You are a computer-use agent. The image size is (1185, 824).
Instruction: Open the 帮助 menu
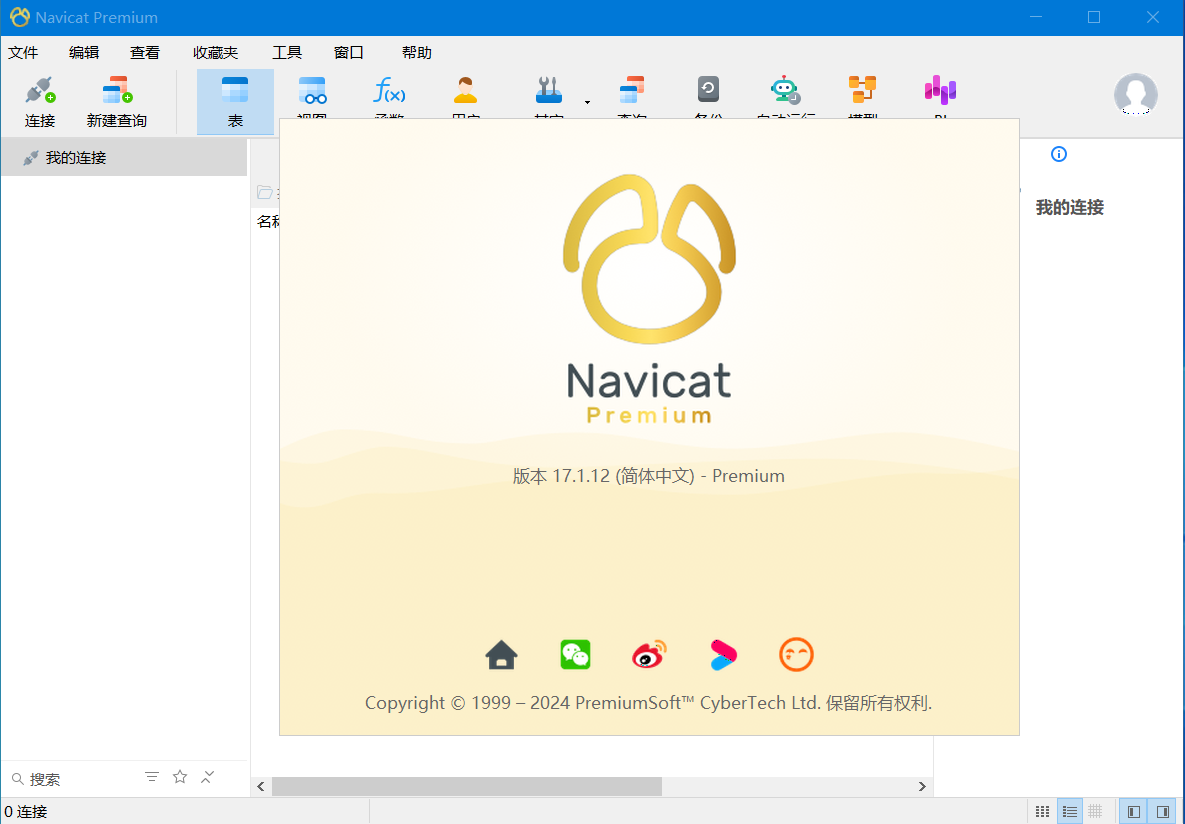(416, 52)
